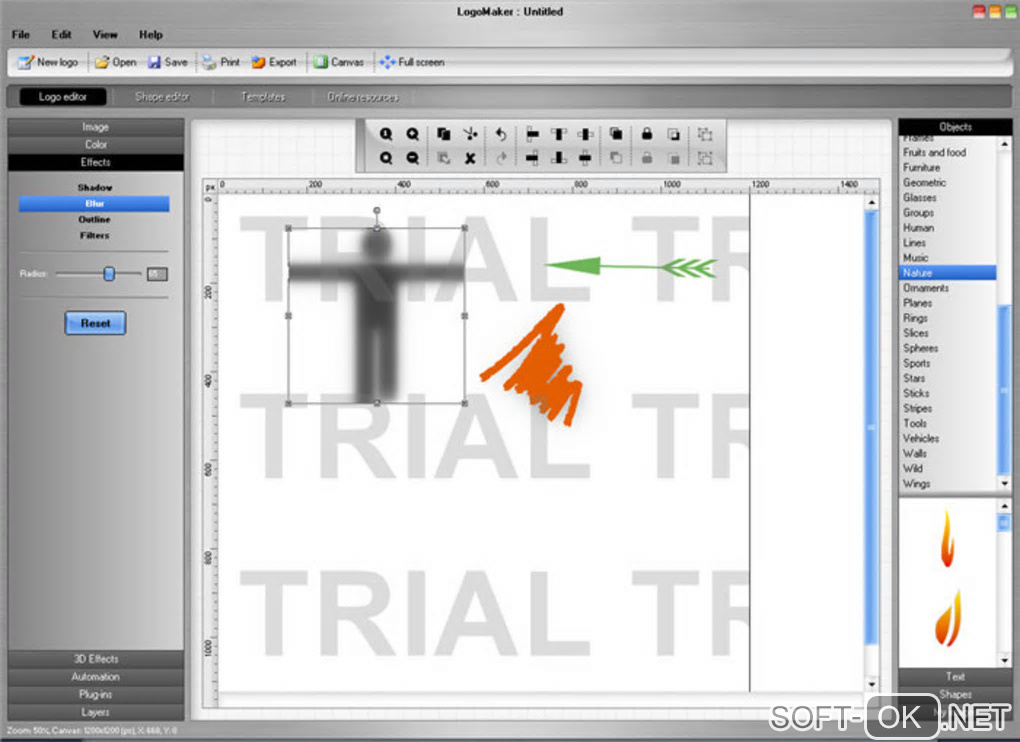Open the Edit menu

coord(61,34)
